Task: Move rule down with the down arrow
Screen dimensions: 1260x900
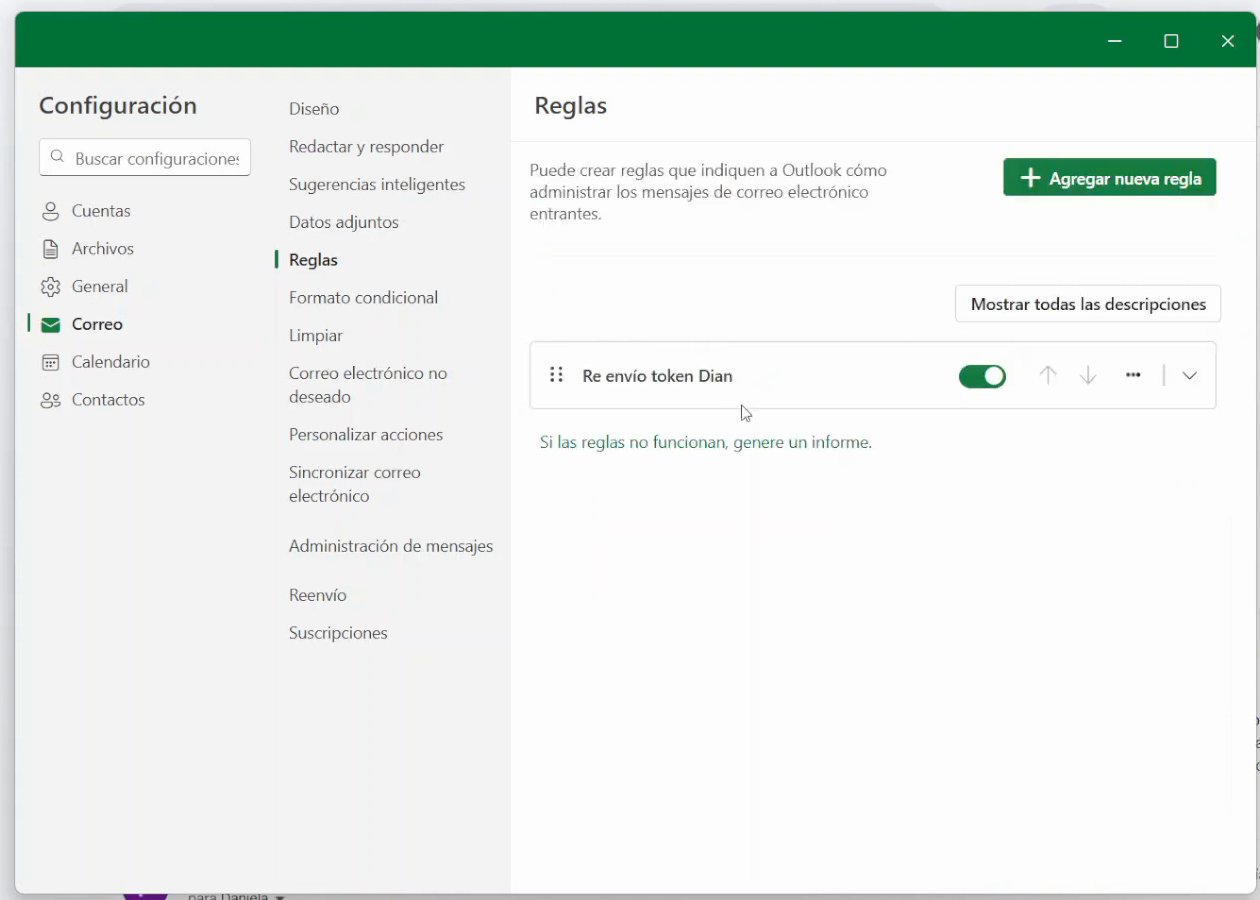Action: 1088,375
